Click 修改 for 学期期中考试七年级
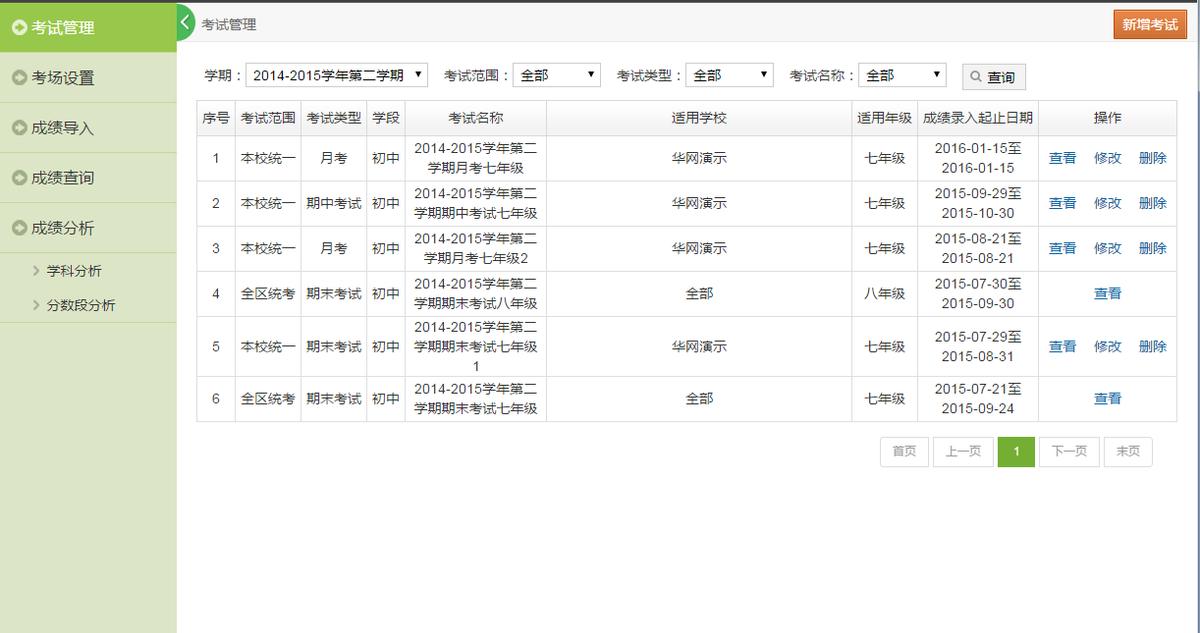 1108,202
